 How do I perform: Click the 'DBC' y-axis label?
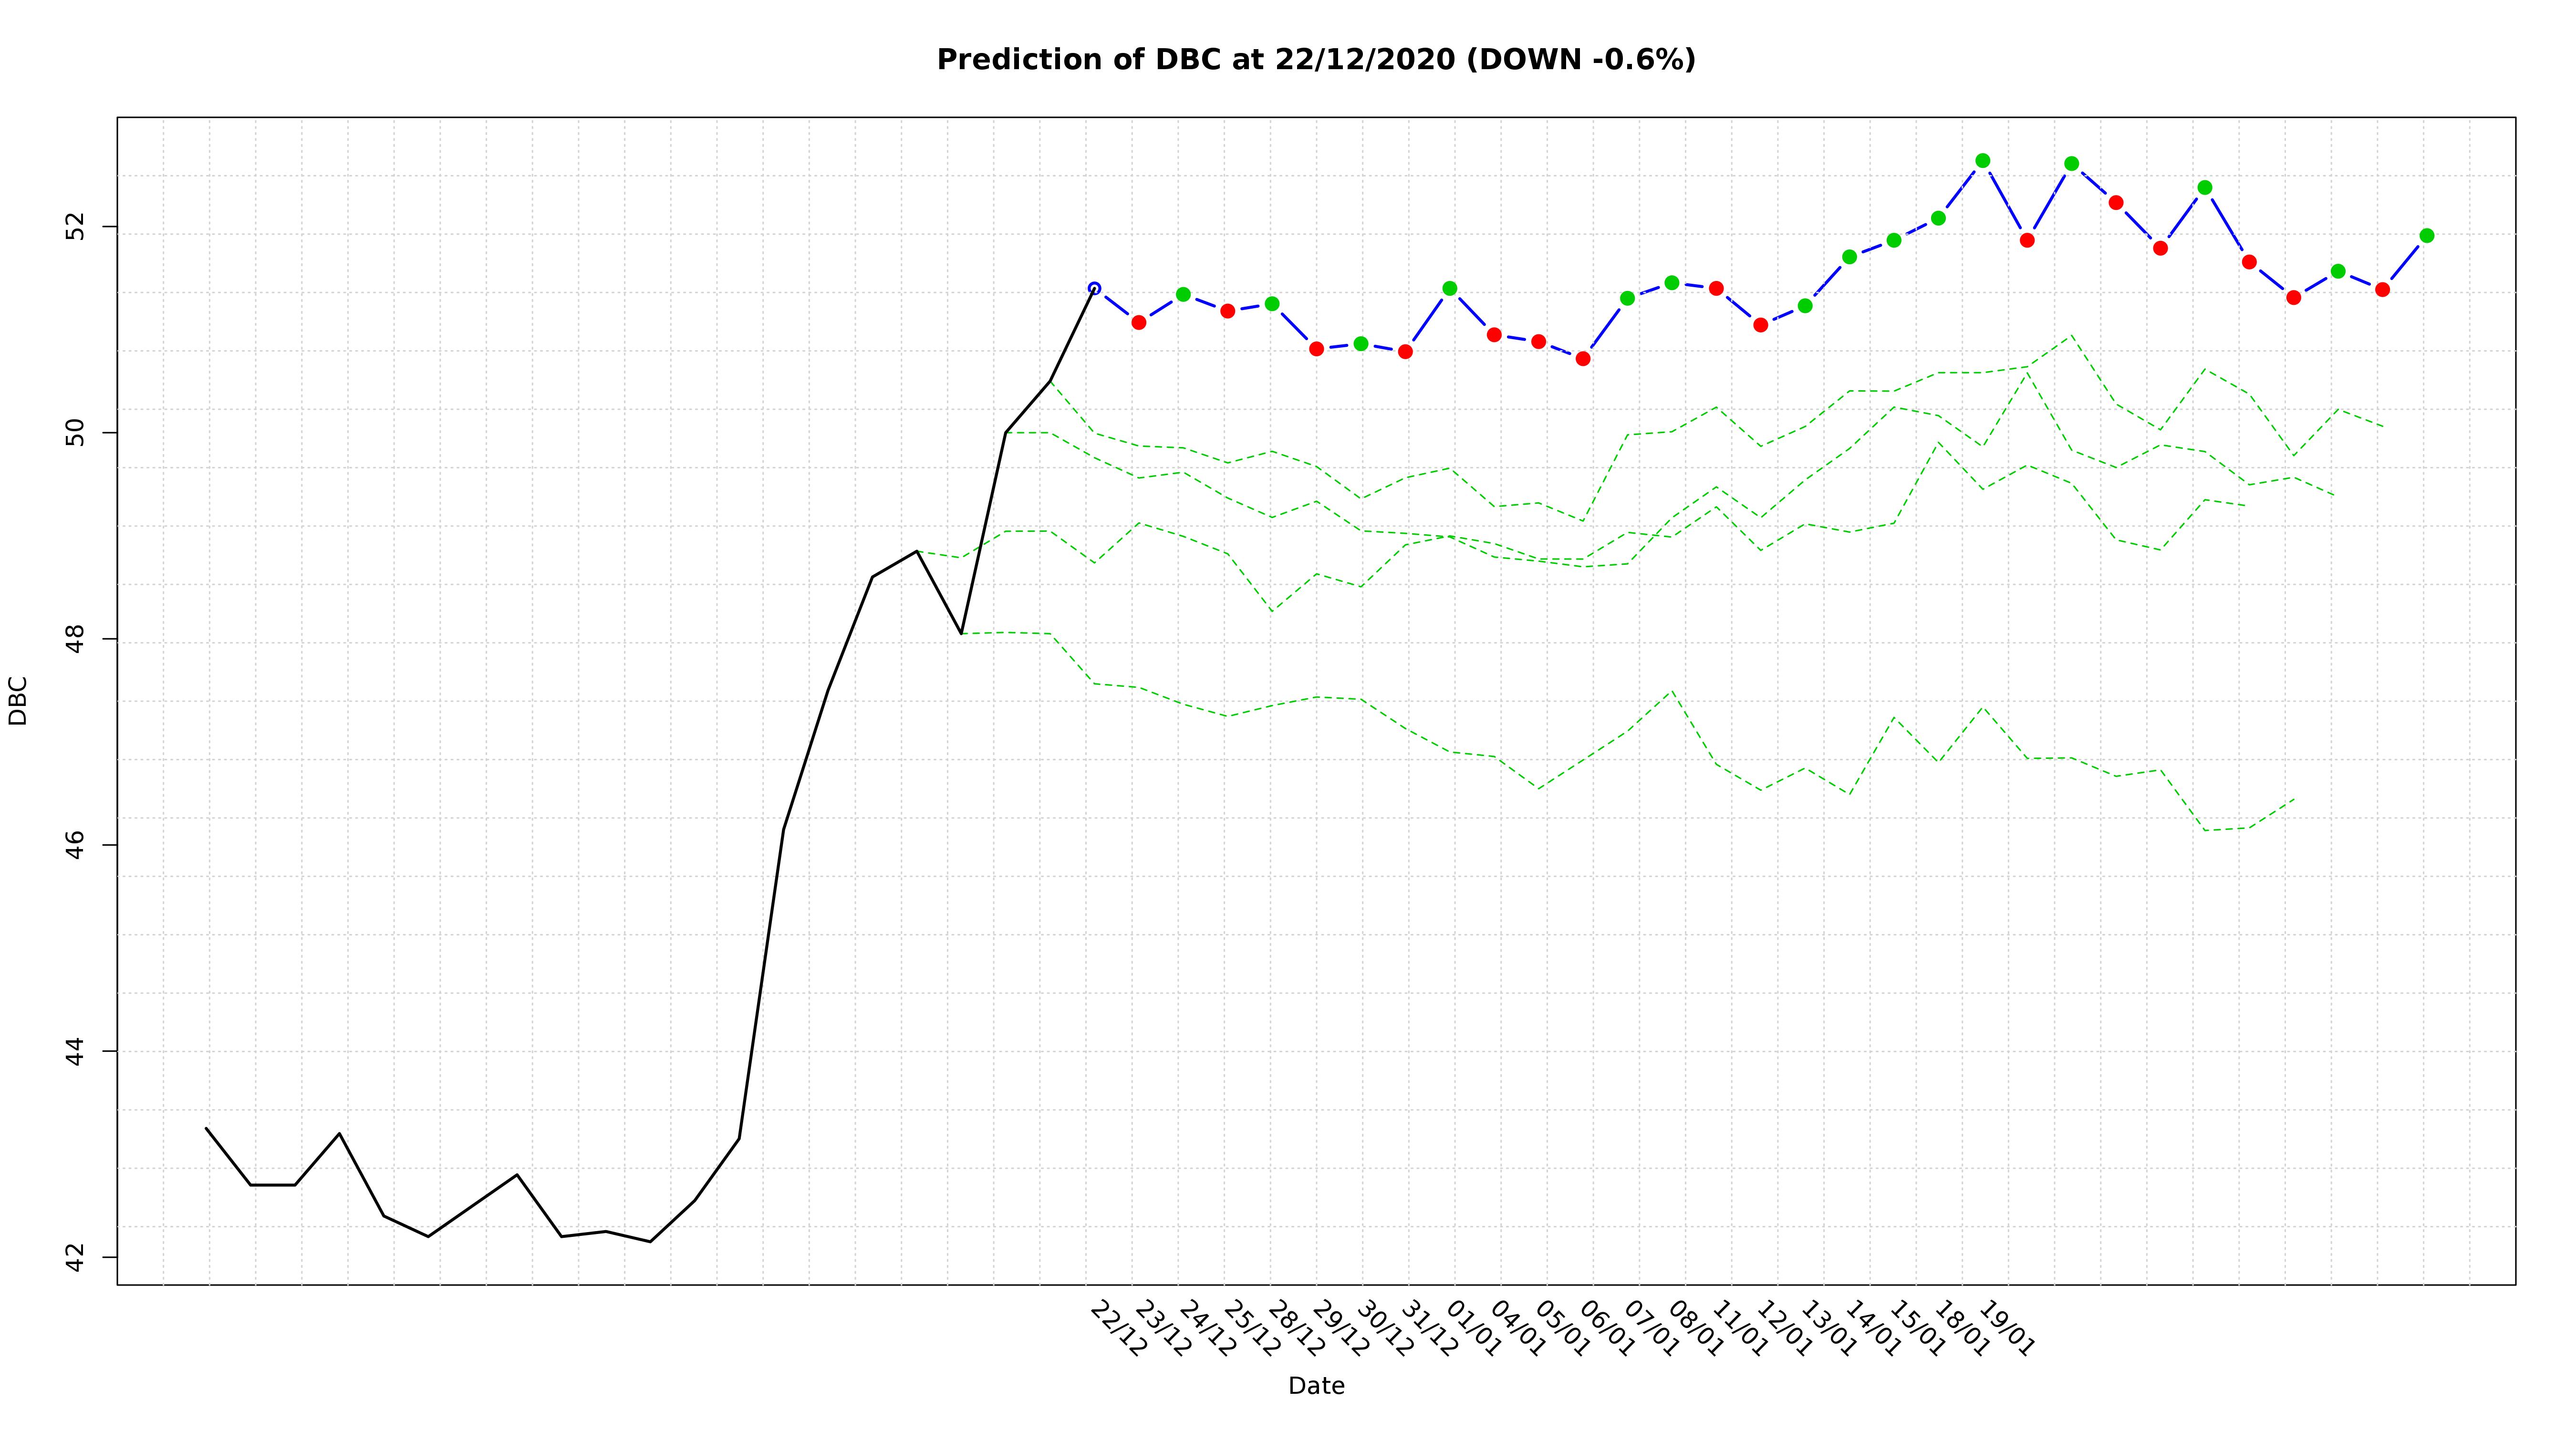click(x=18, y=700)
